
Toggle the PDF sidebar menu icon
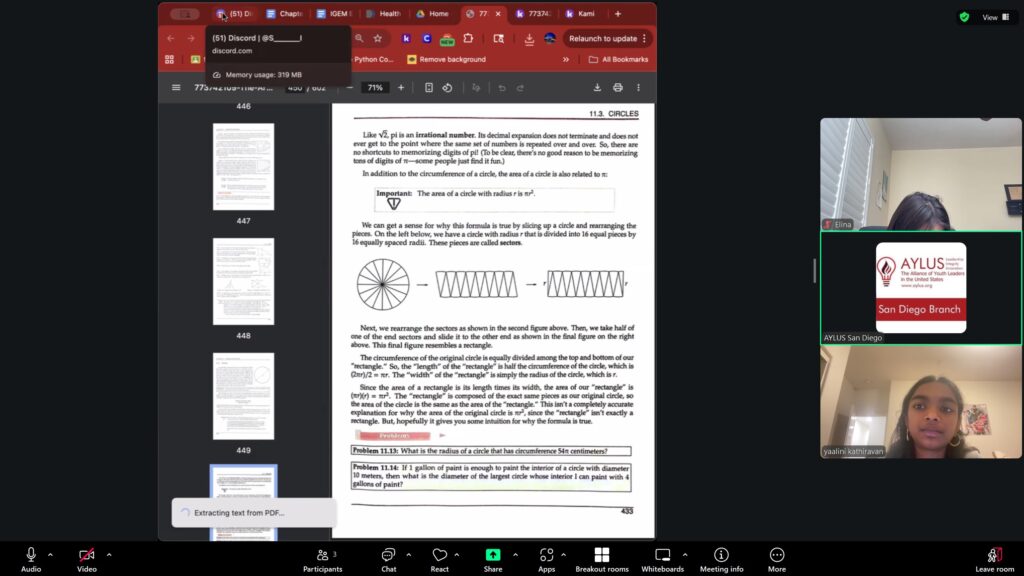click(x=176, y=88)
